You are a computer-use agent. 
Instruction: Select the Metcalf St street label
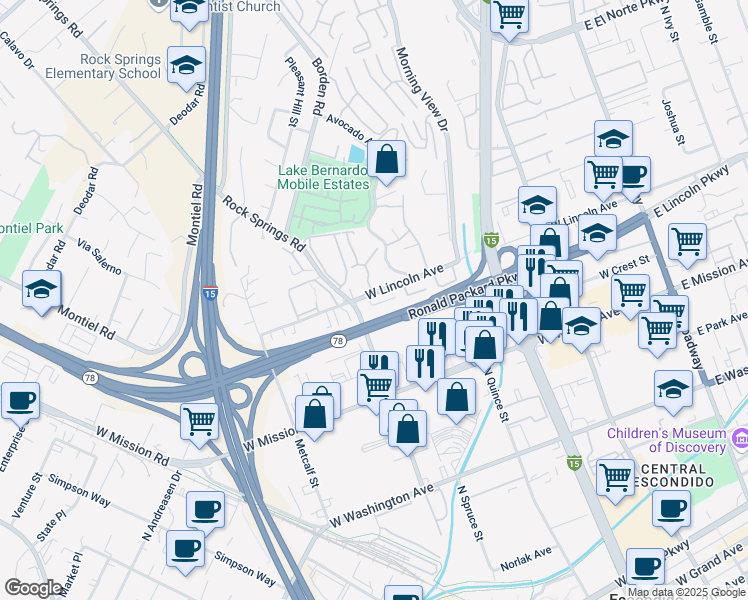[x=306, y=463]
